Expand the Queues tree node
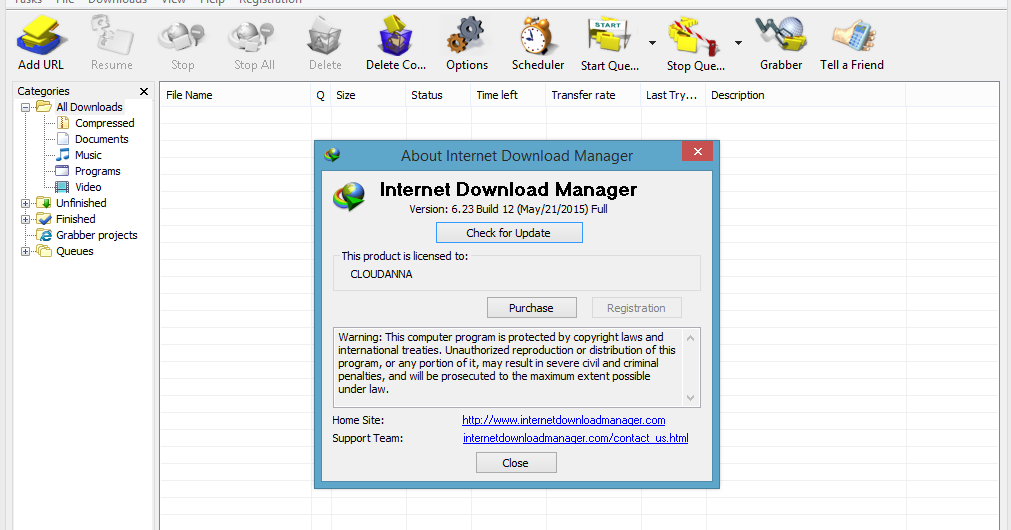1011x530 pixels. [25, 251]
